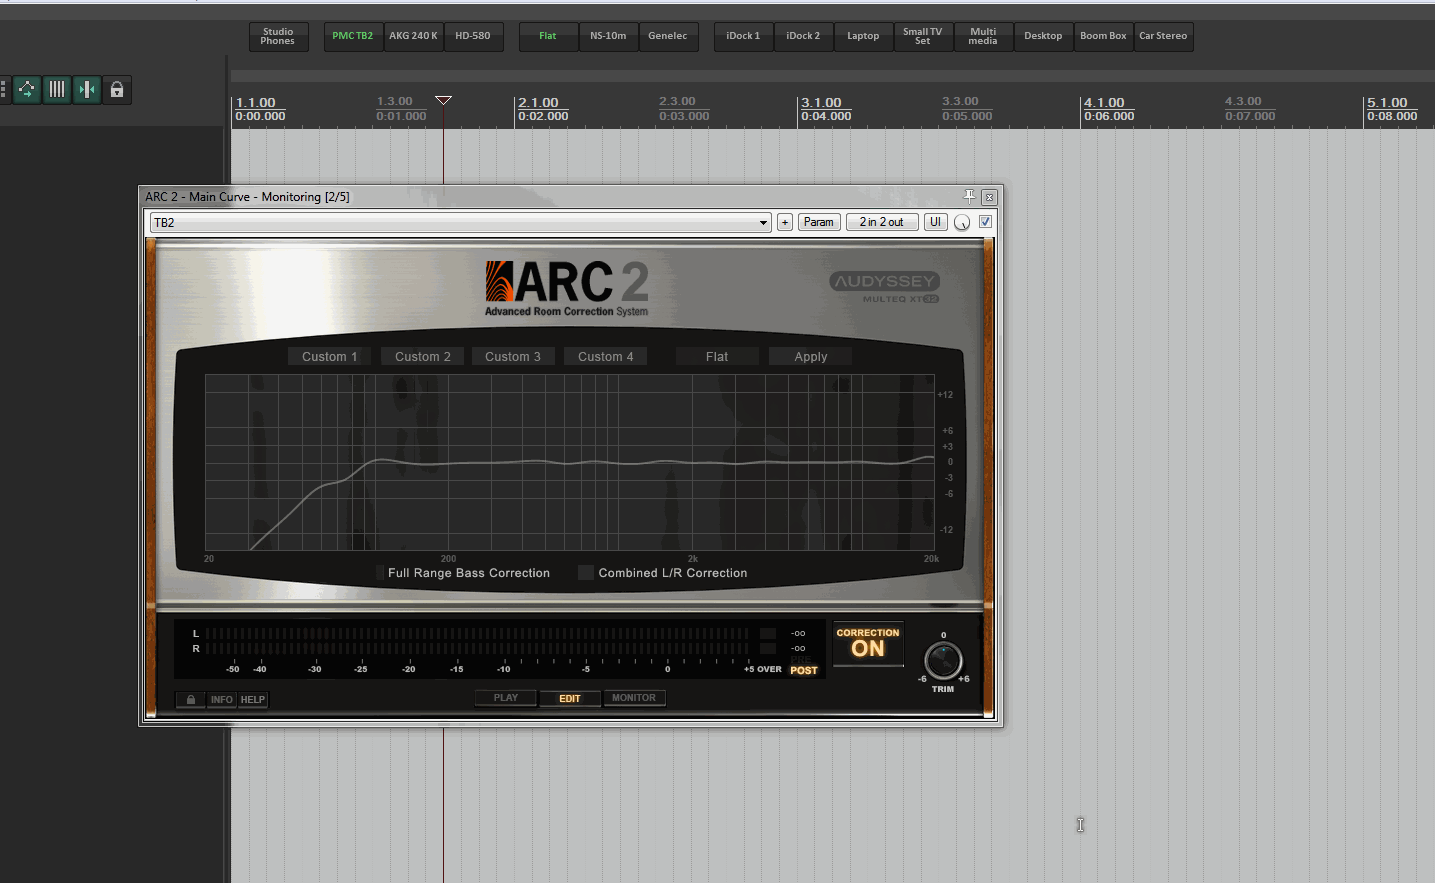
Task: Open the Param menu button
Action: coord(818,222)
